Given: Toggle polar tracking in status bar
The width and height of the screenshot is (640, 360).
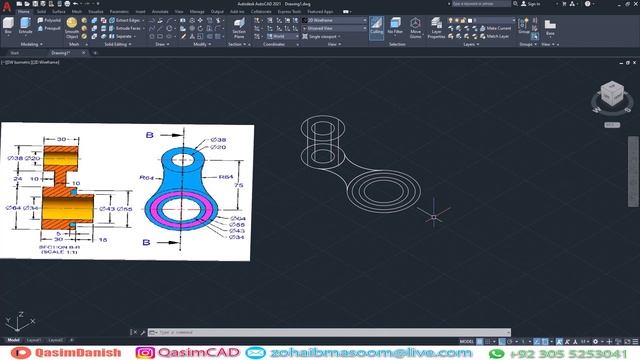Looking at the screenshot, I should tap(510, 342).
